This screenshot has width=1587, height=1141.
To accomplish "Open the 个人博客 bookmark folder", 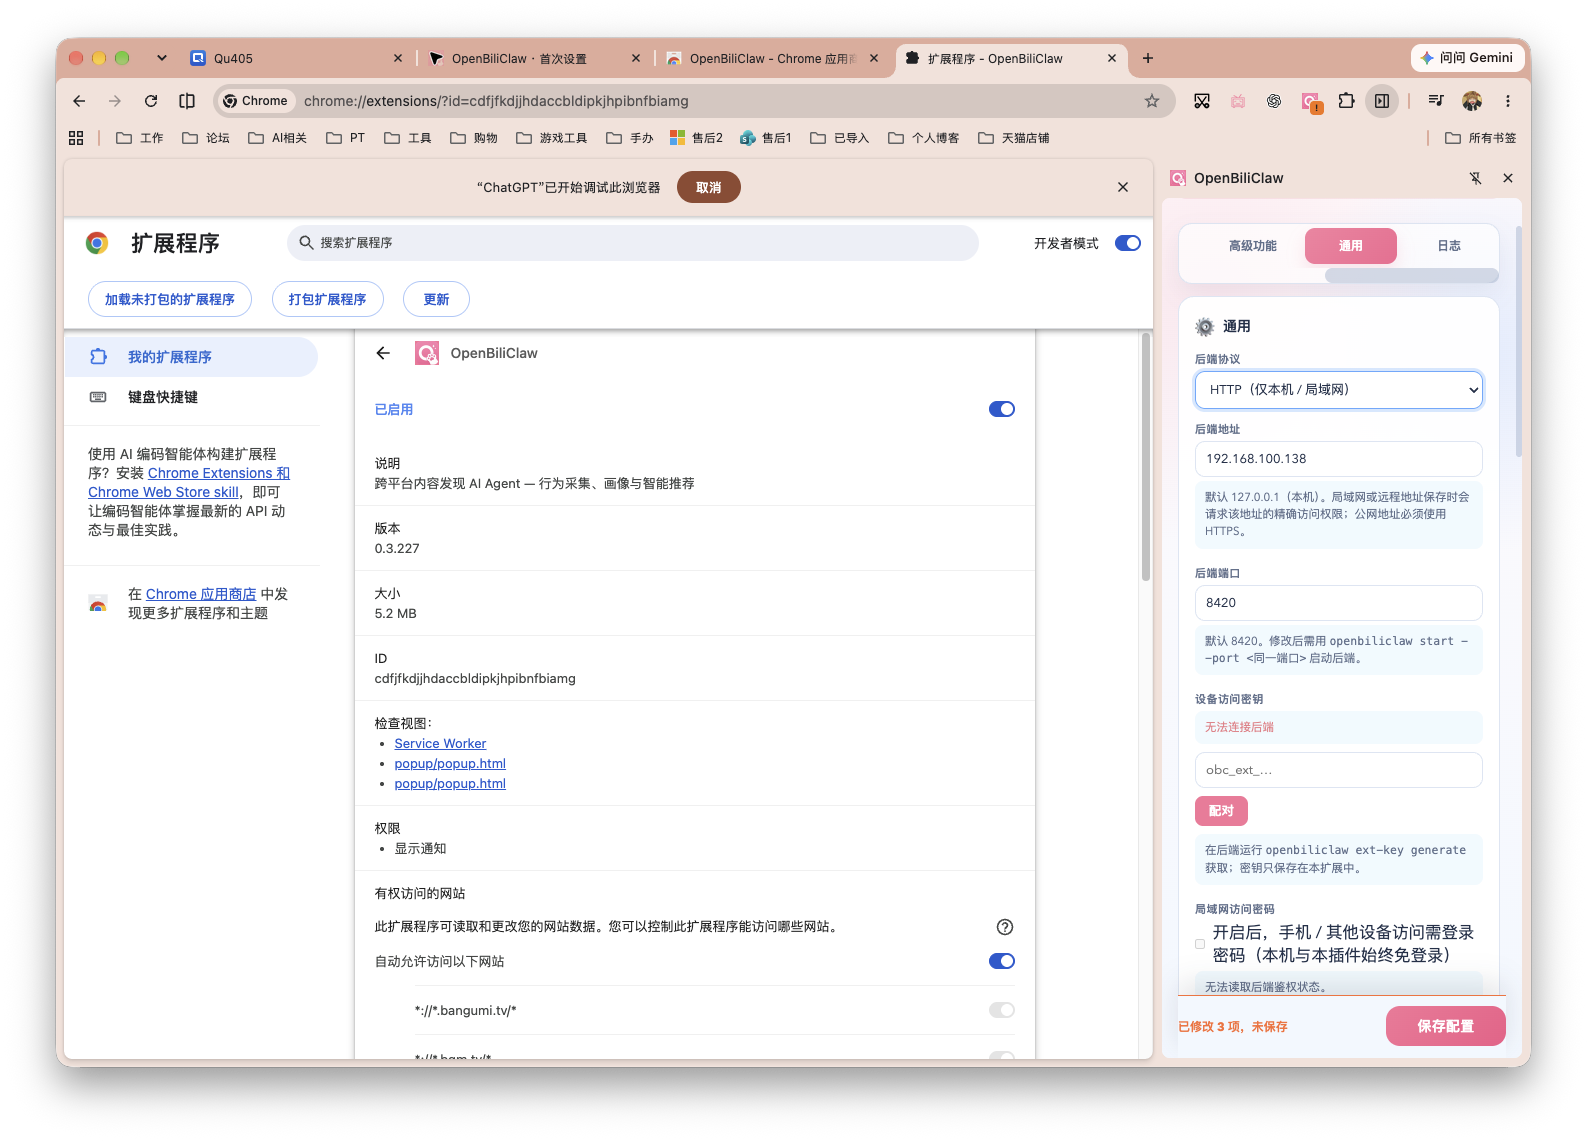I will click(924, 138).
